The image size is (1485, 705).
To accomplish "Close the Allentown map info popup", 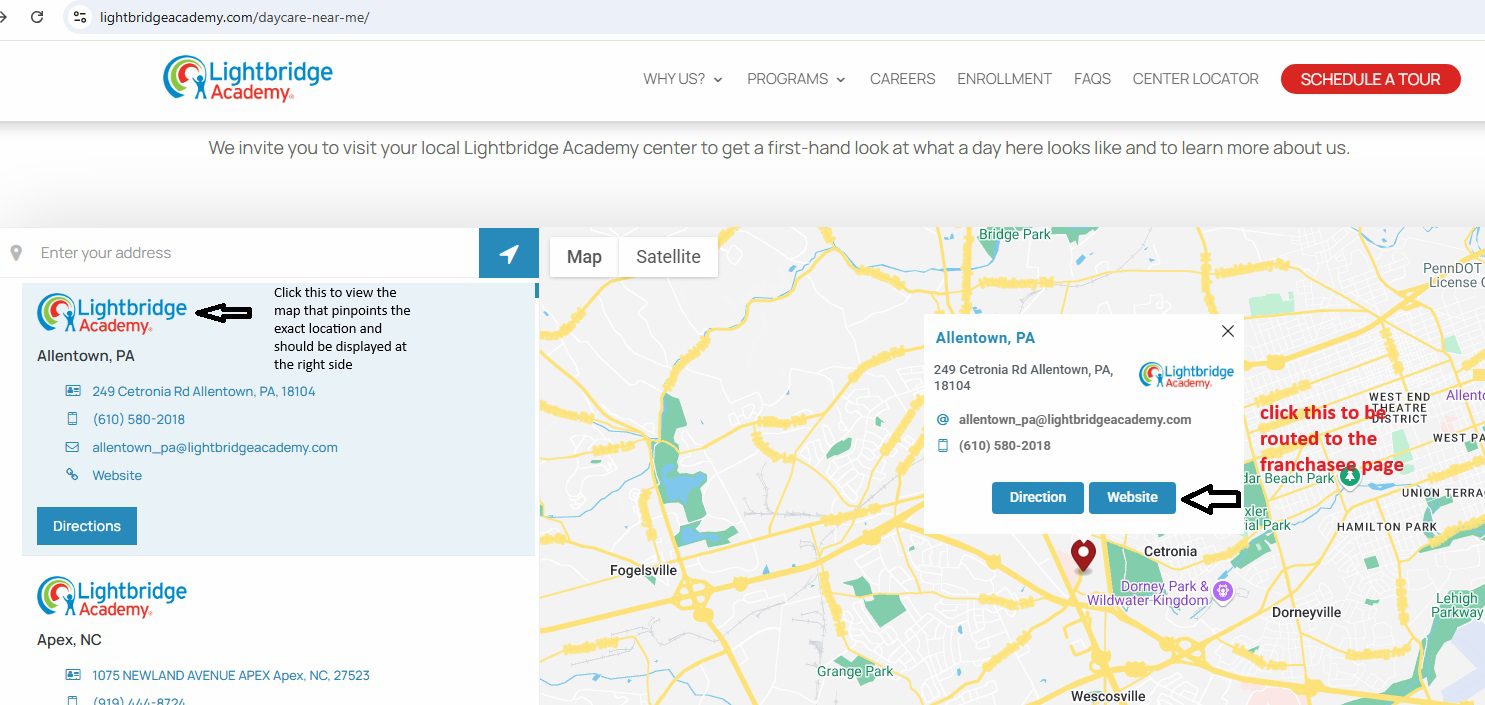I will point(1228,331).
